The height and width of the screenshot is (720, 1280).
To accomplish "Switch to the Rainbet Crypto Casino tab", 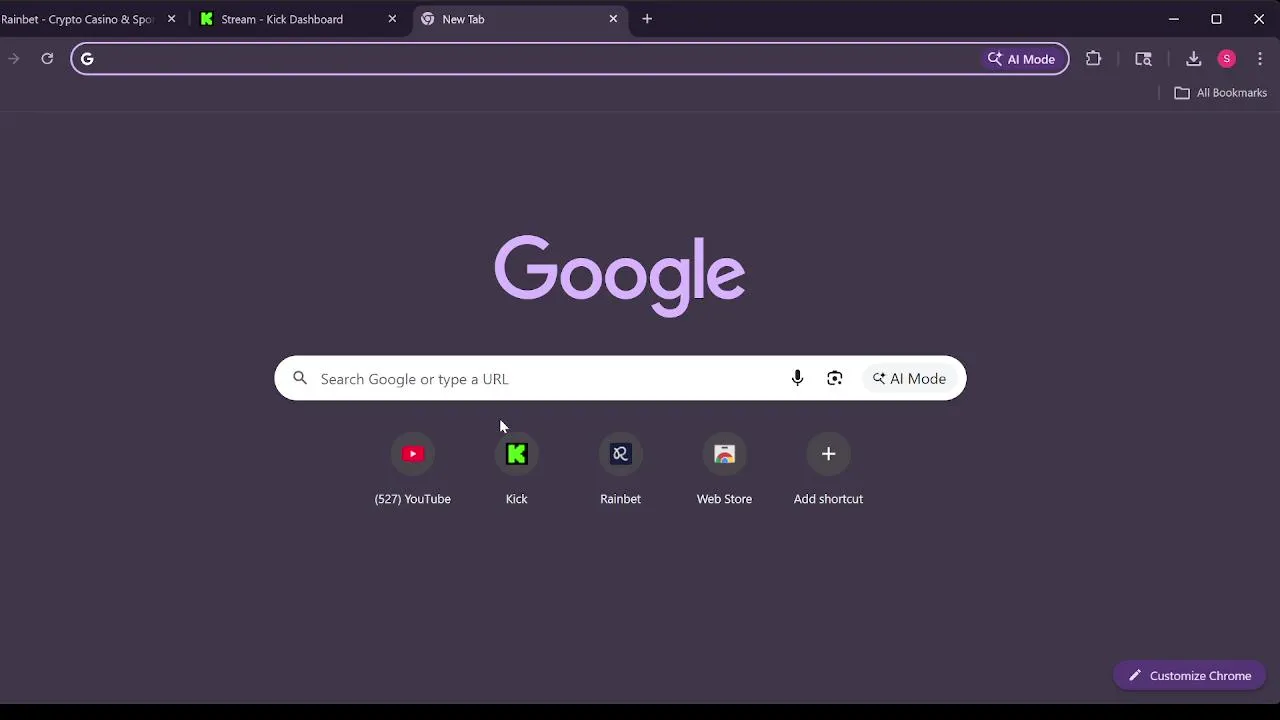I will 78,19.
